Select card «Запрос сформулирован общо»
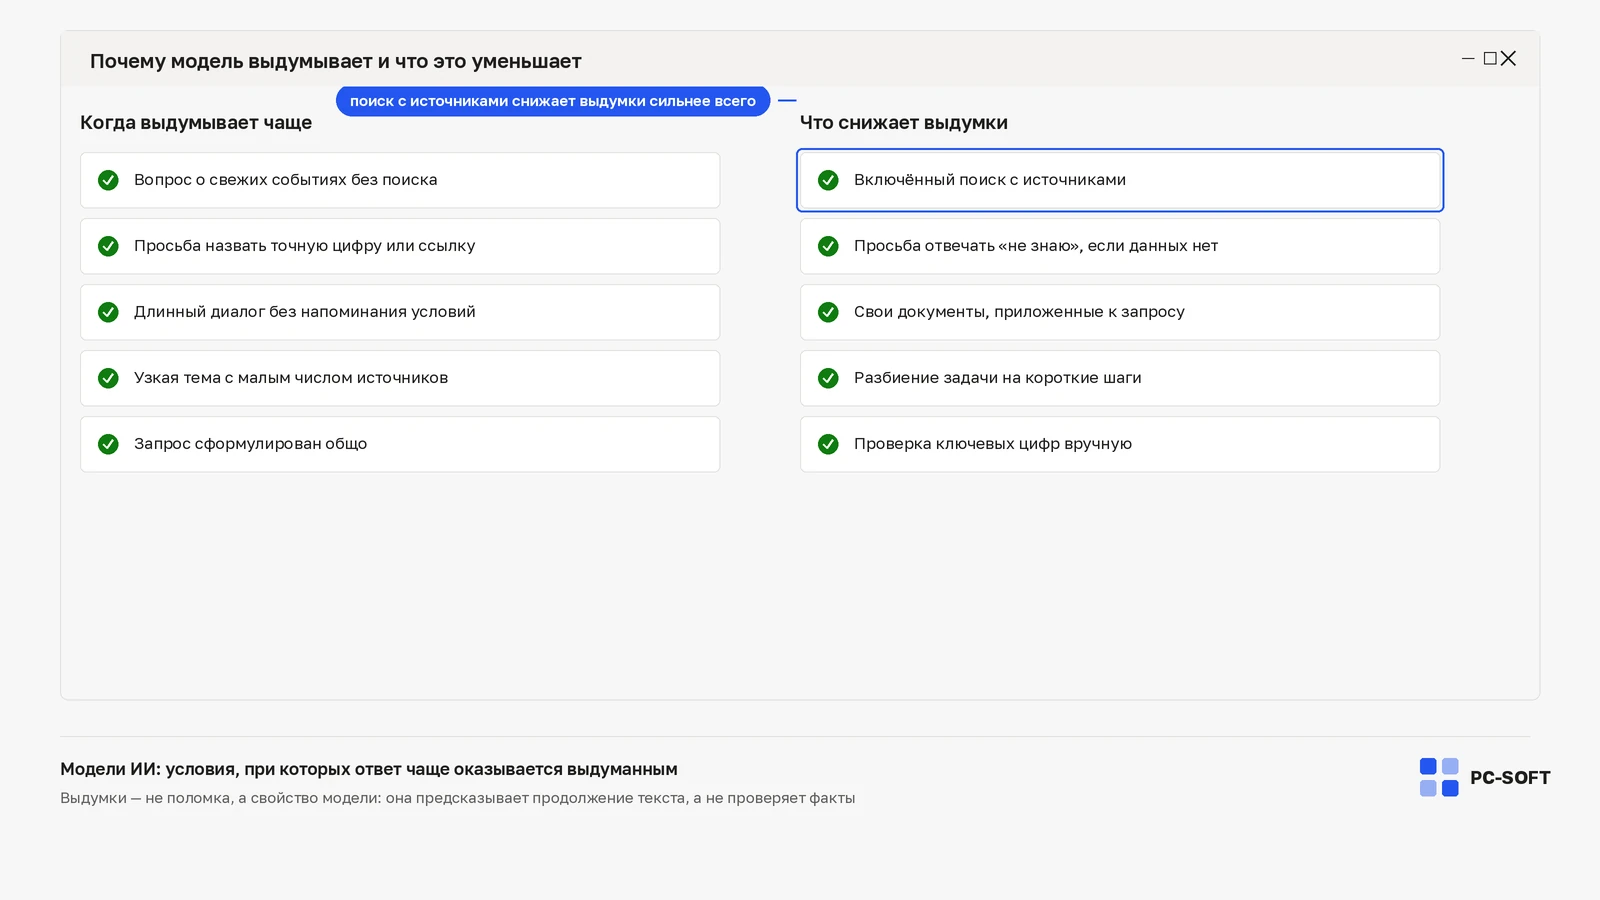The image size is (1600, 900). coord(400,444)
